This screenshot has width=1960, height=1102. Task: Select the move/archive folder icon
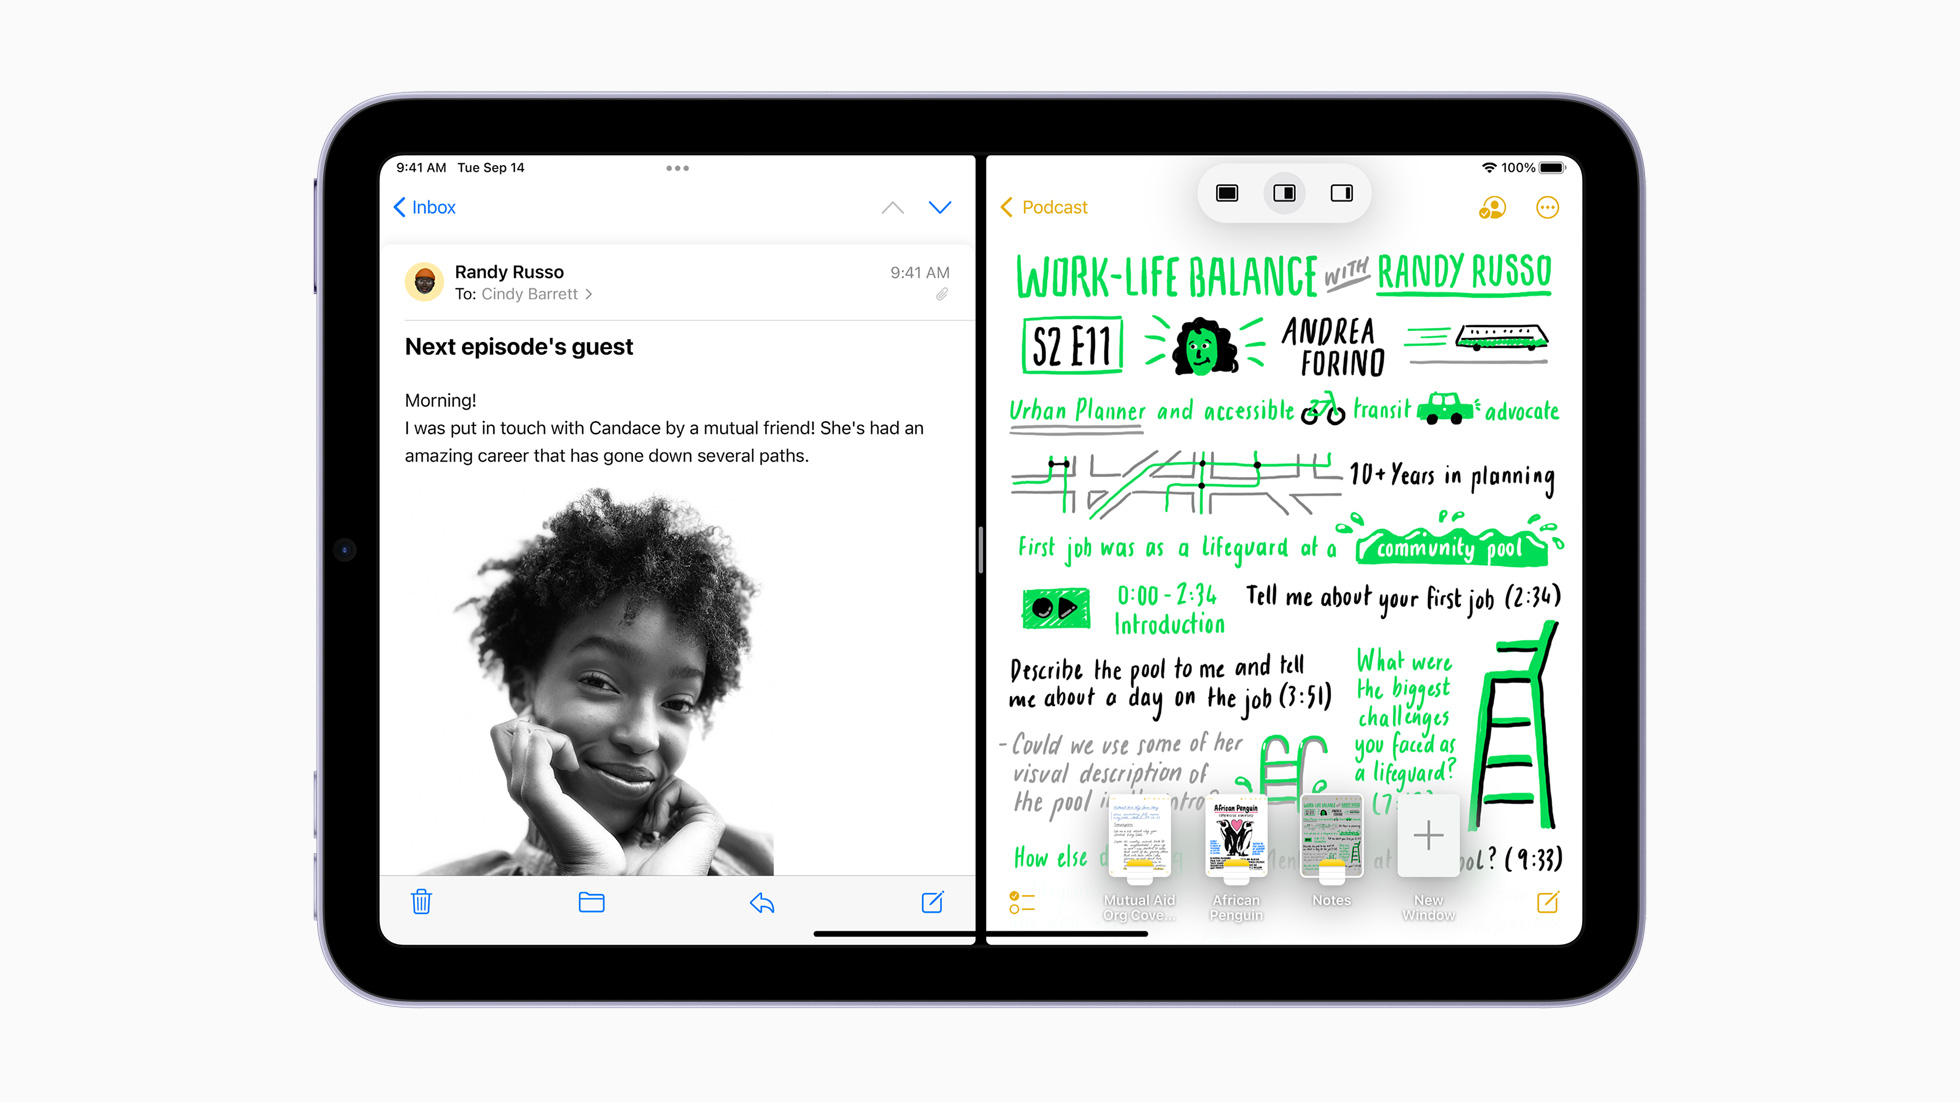(x=591, y=903)
